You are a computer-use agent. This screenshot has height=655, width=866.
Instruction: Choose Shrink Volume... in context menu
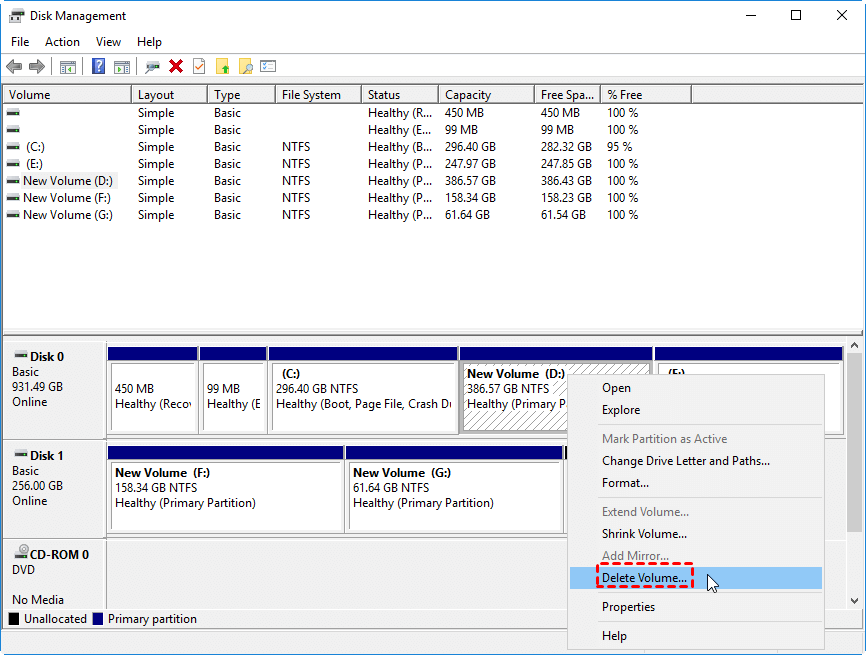(x=644, y=534)
